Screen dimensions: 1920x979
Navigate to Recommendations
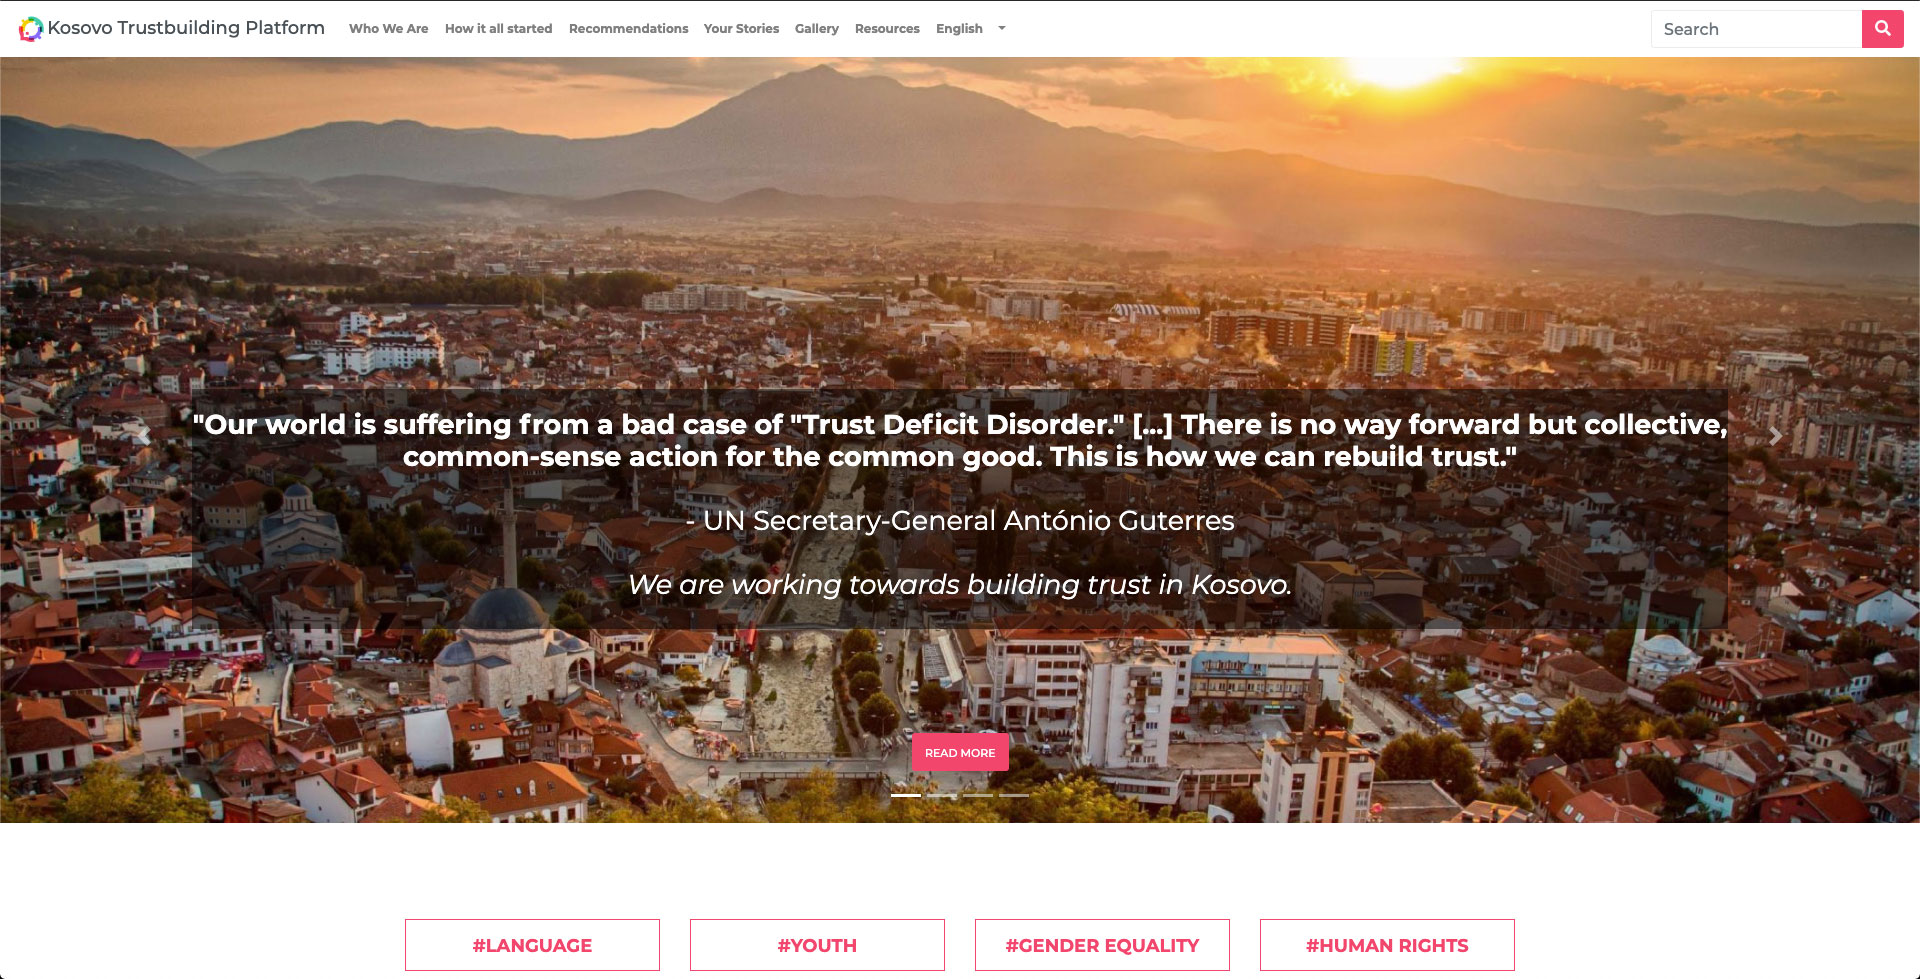[628, 29]
